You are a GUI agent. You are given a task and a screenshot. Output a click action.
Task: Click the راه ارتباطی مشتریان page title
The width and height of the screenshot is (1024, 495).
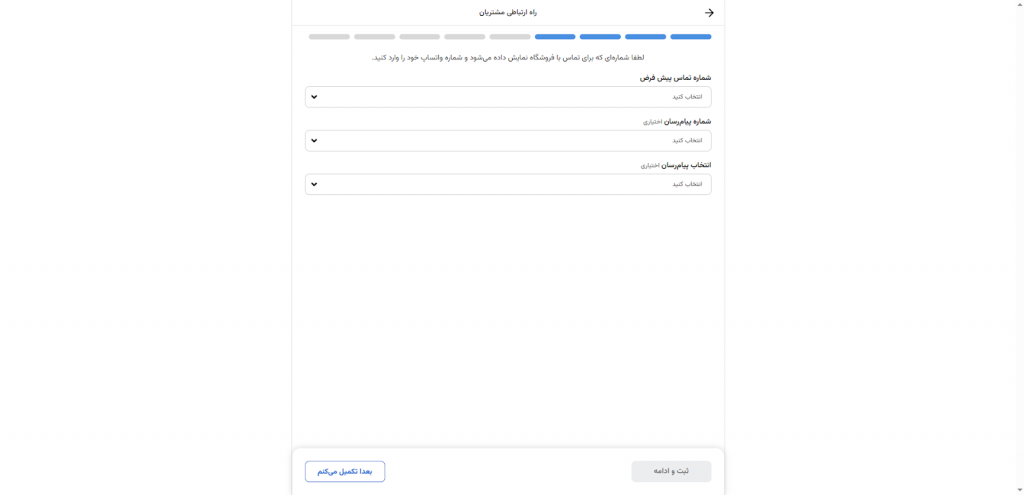point(508,13)
